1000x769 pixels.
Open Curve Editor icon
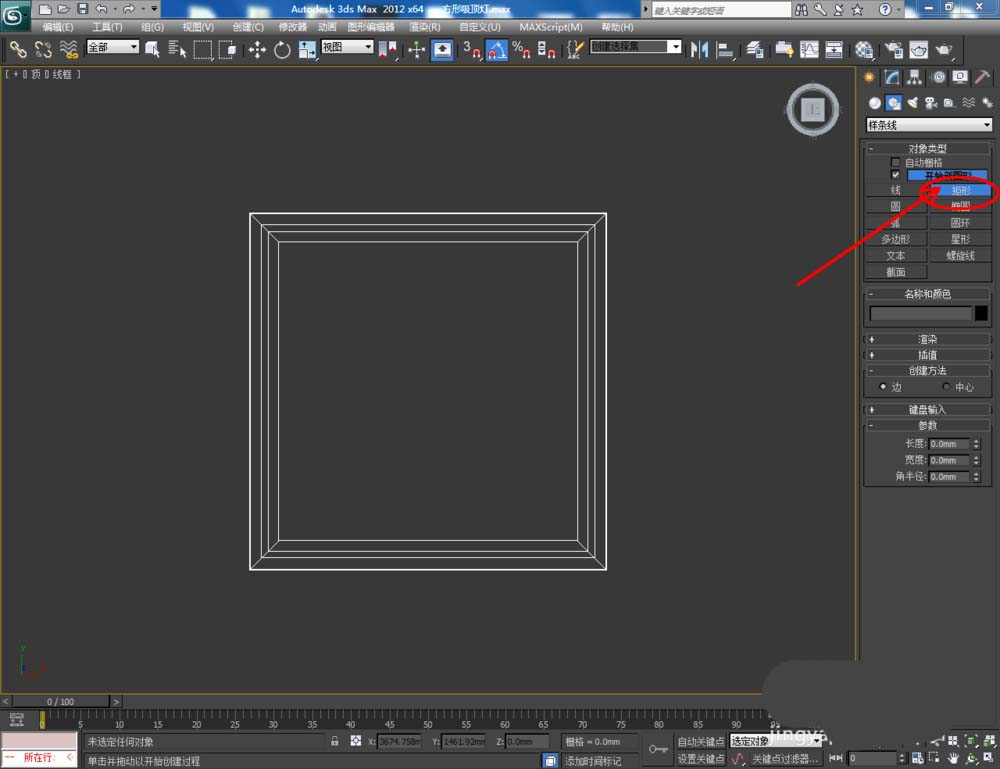[809, 49]
